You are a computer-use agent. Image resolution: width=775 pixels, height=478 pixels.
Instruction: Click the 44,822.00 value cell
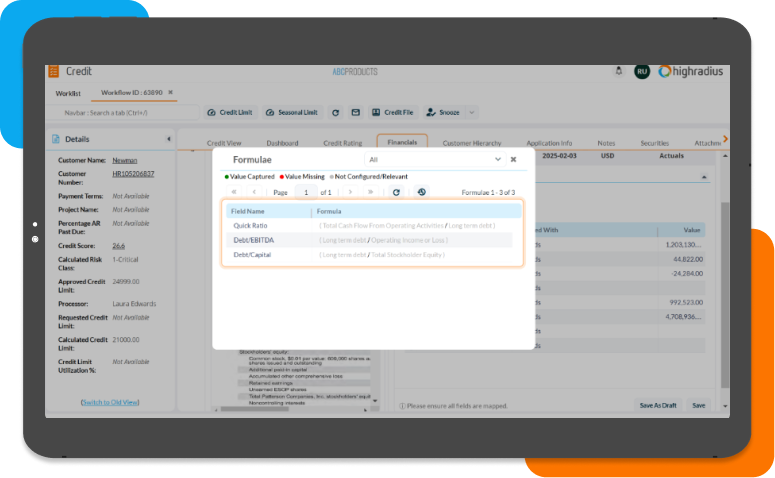pyautogui.click(x=681, y=259)
